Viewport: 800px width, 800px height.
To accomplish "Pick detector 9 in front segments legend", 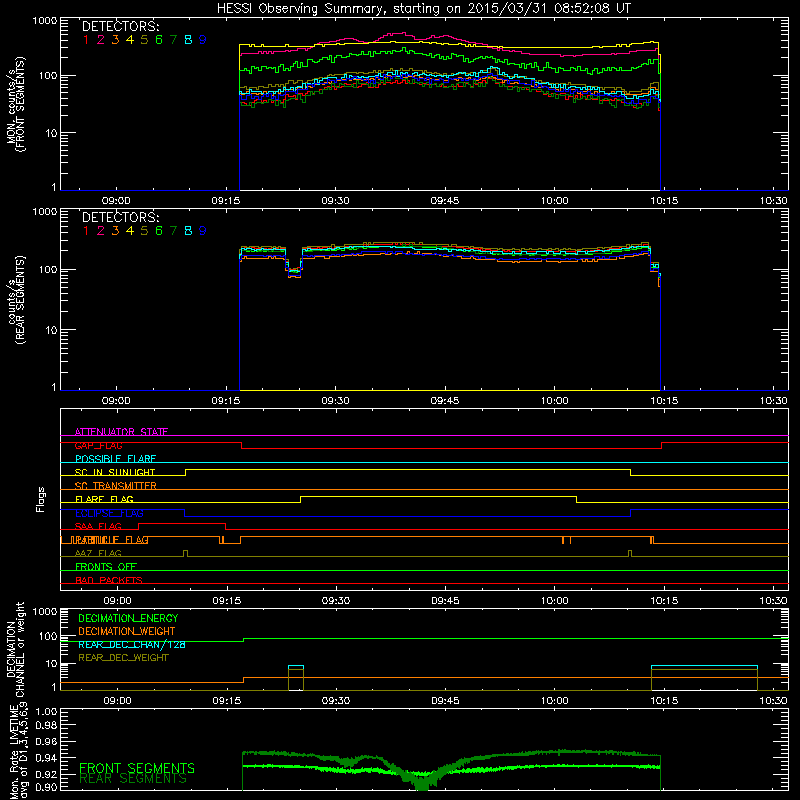I will tap(203, 40).
